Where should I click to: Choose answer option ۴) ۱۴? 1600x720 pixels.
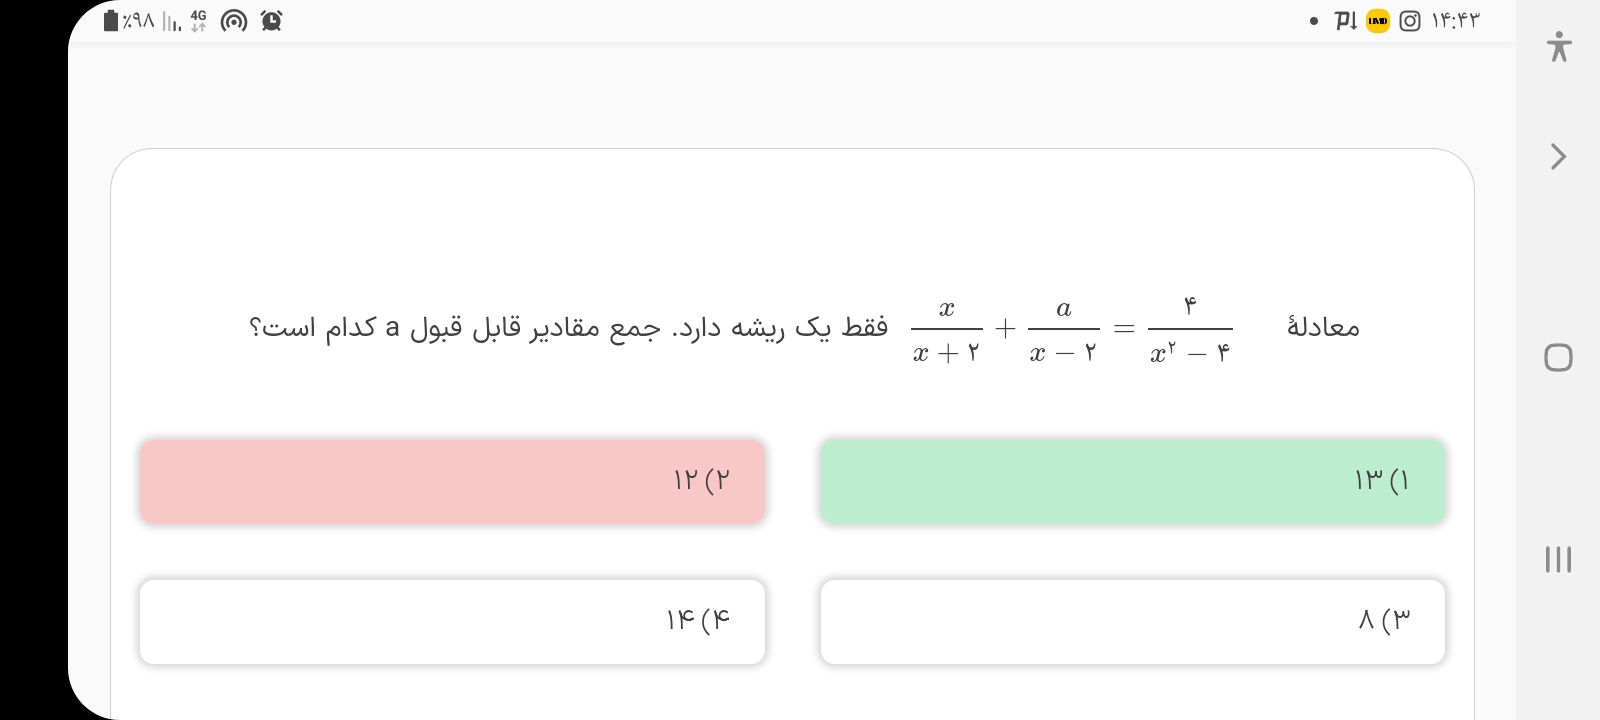[452, 621]
